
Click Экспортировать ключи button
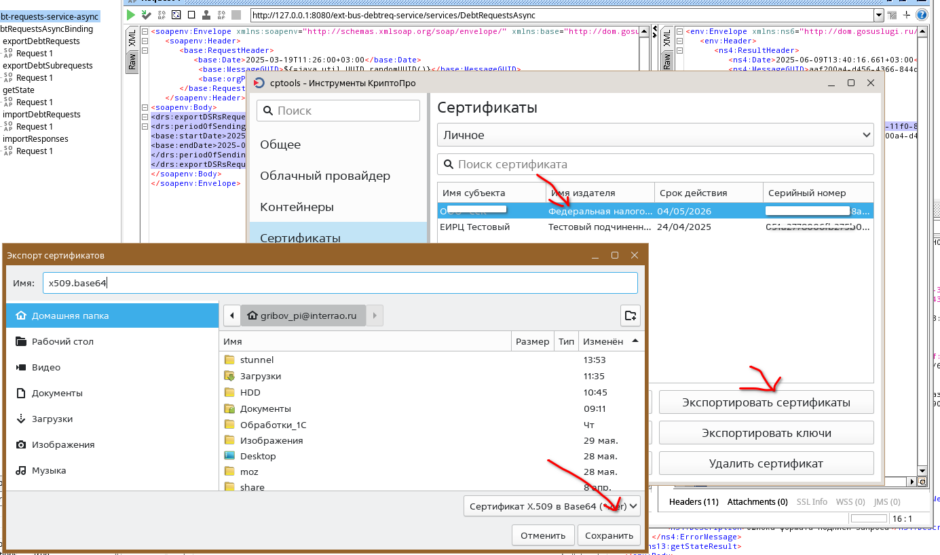766,433
